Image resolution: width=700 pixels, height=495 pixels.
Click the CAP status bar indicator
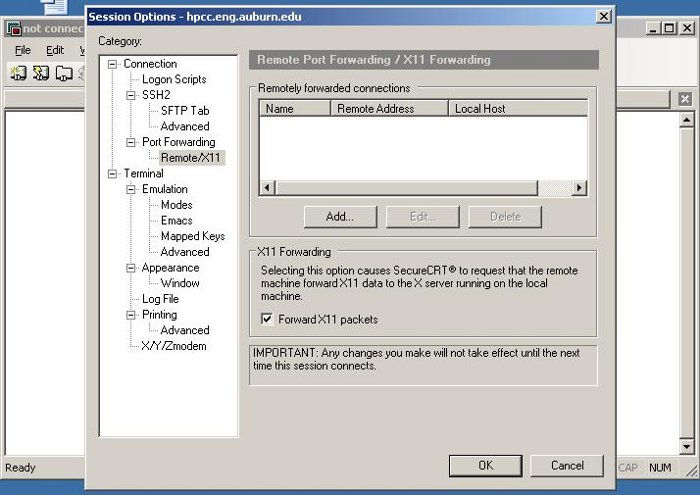click(x=628, y=467)
